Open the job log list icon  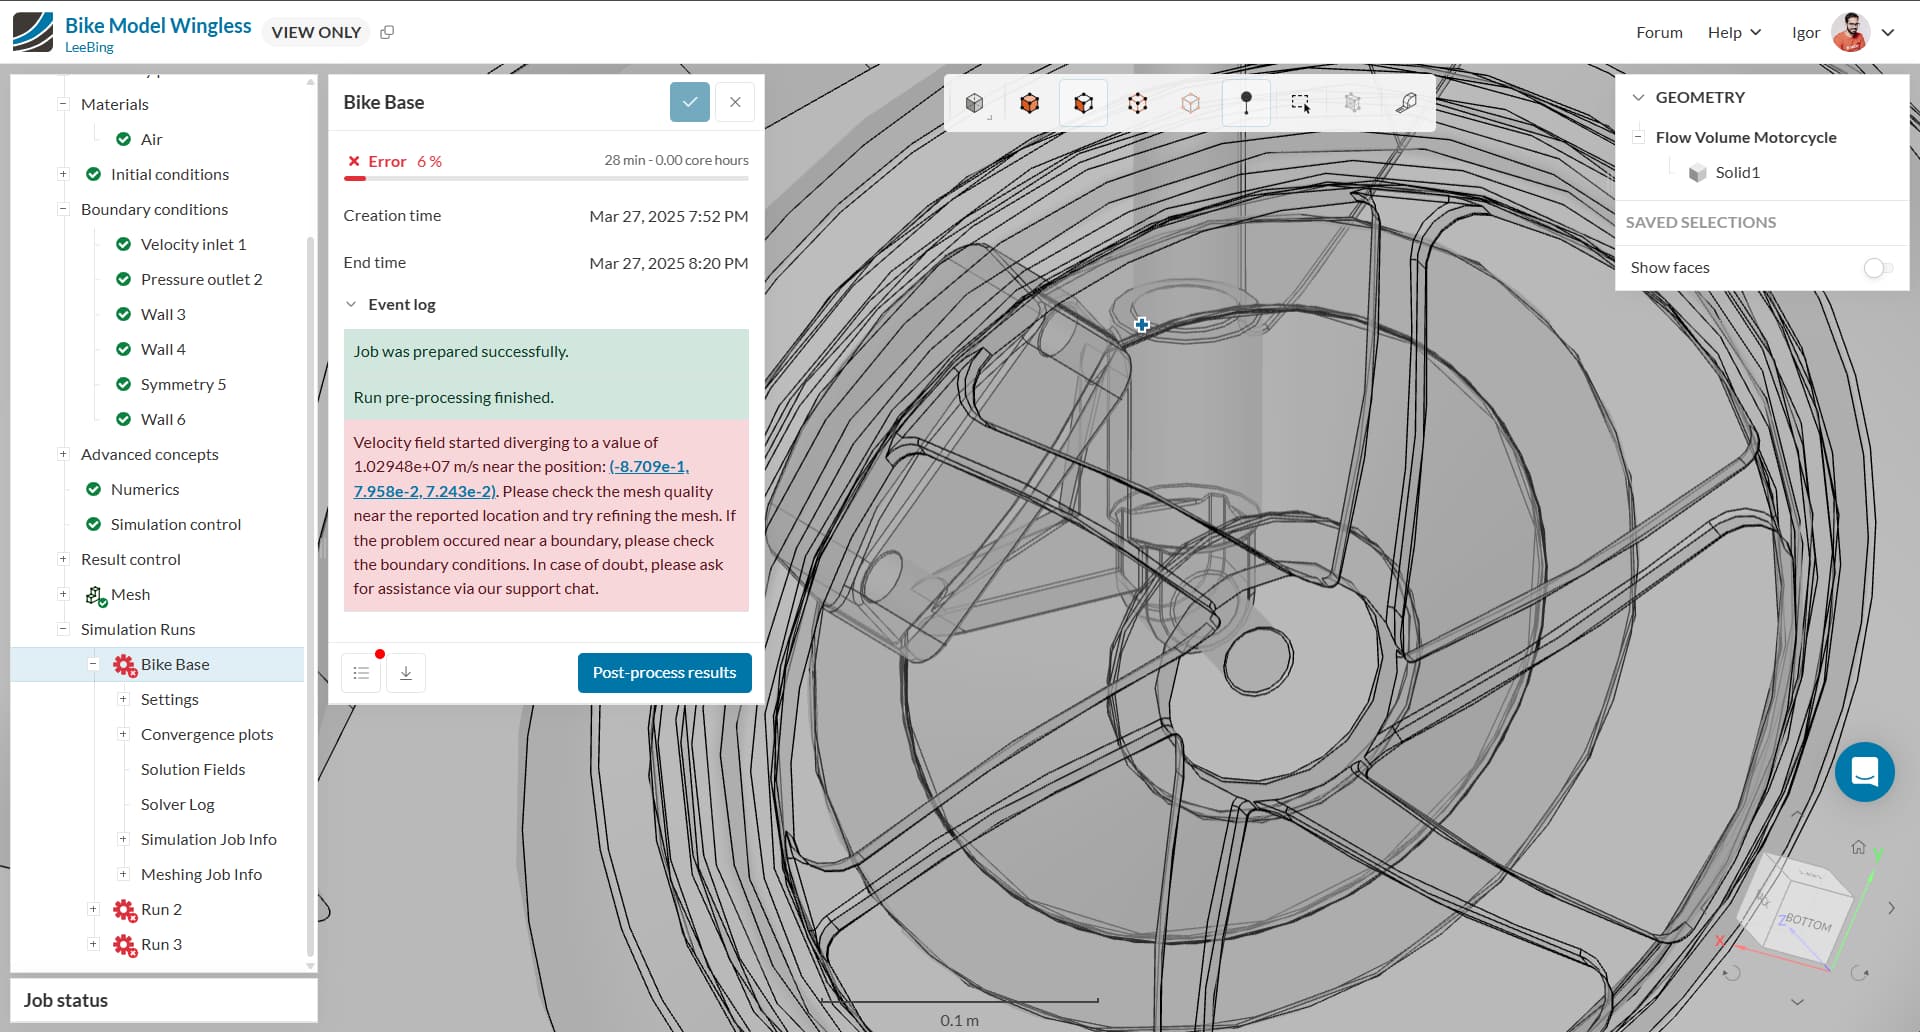click(x=362, y=673)
